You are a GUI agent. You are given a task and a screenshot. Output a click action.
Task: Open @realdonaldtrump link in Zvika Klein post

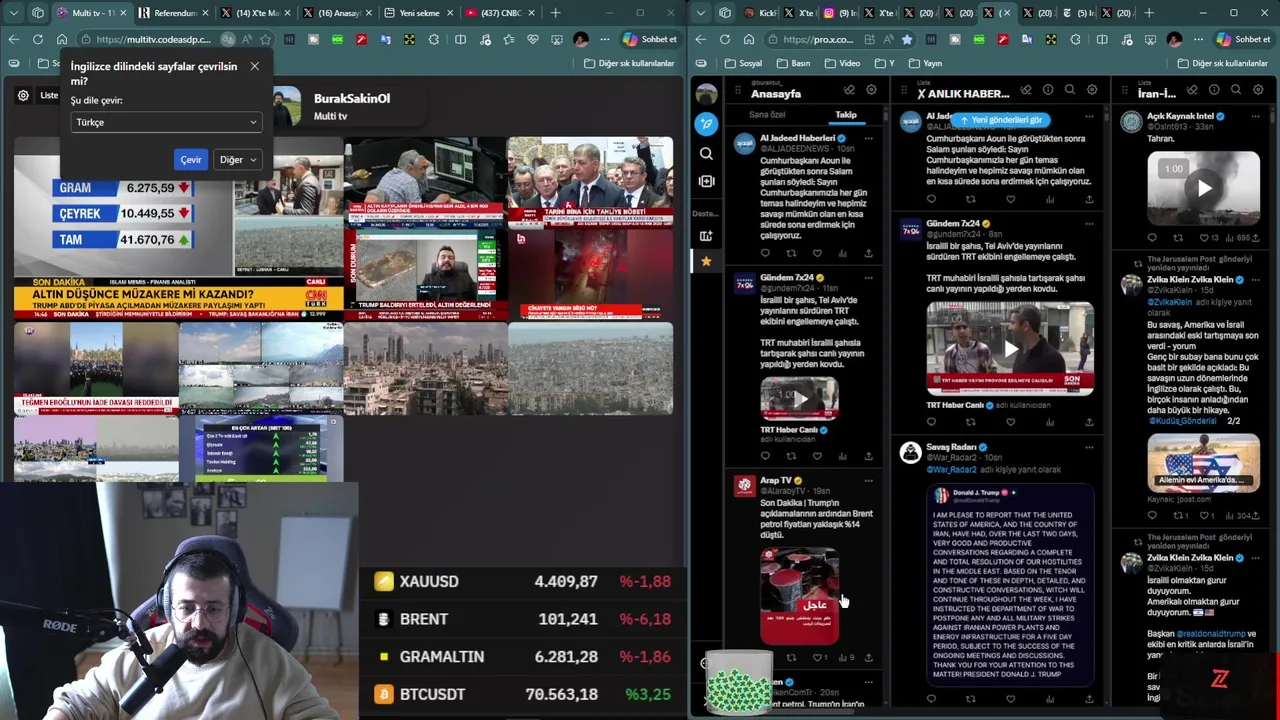pyautogui.click(x=1211, y=634)
